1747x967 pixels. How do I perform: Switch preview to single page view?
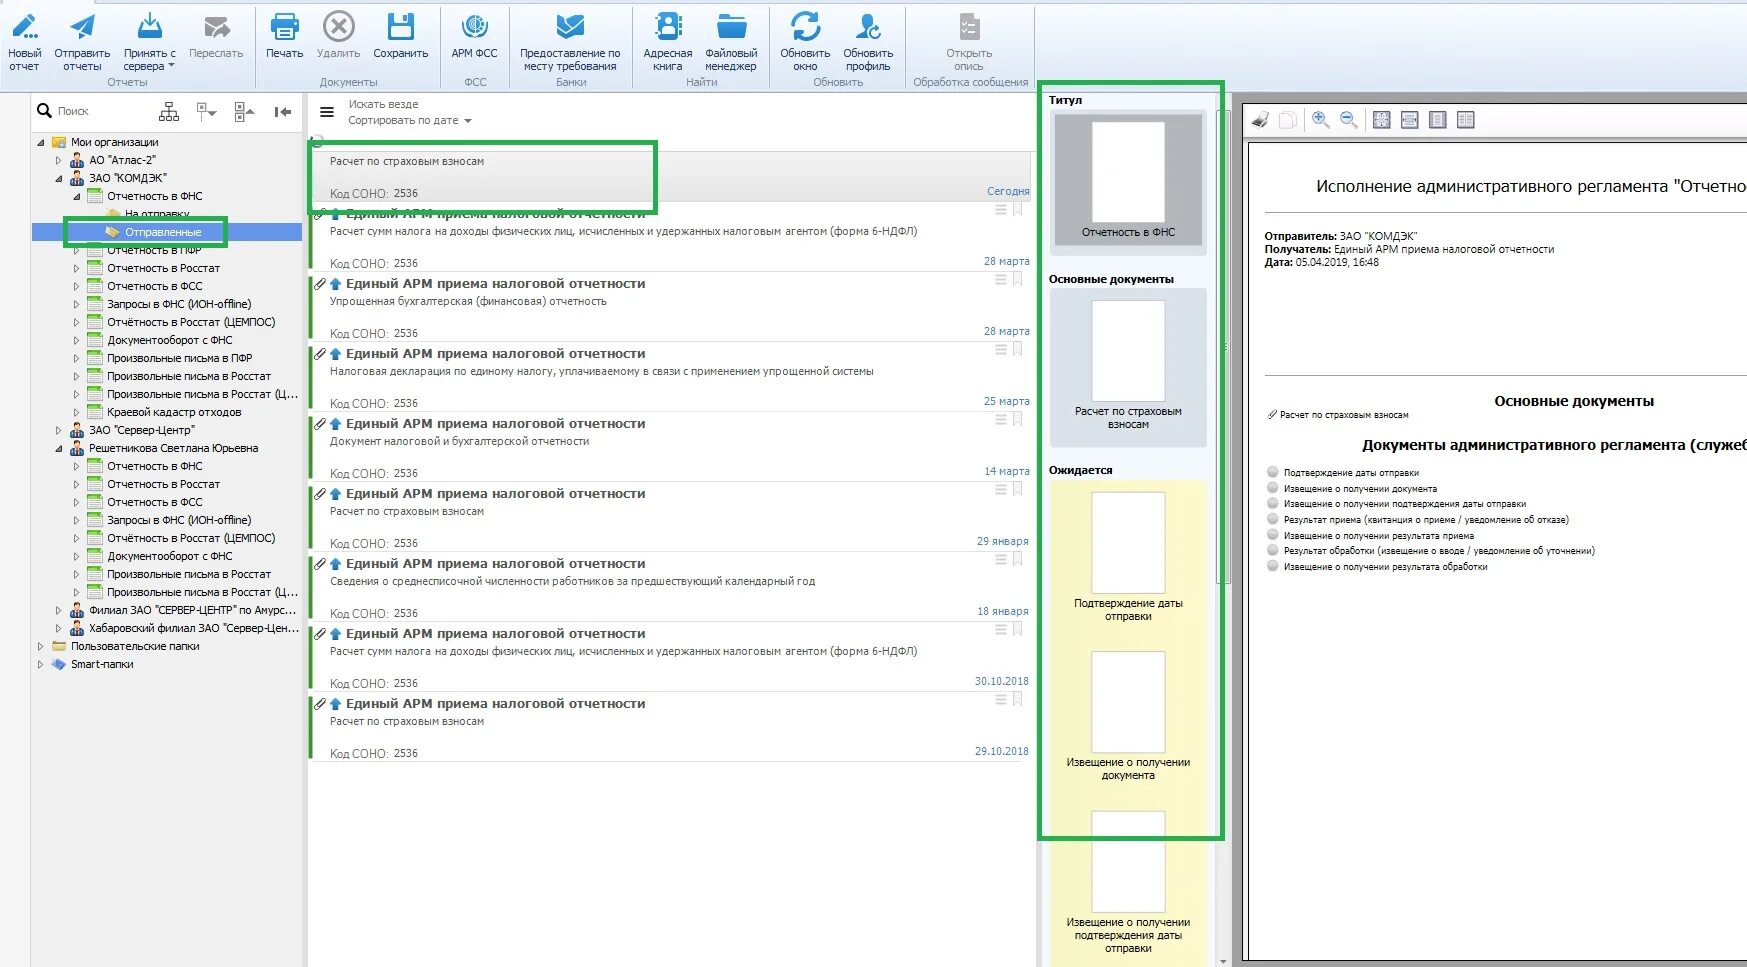(1438, 120)
